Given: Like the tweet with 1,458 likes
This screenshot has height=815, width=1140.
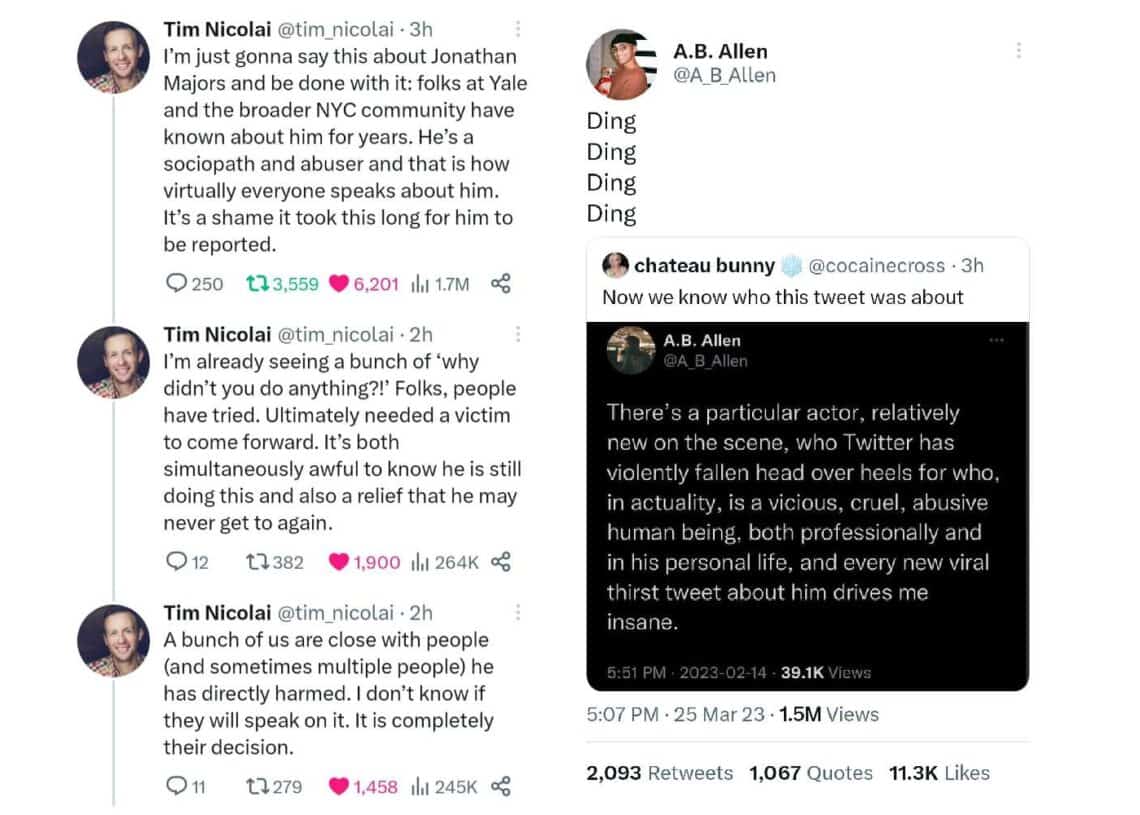Looking at the screenshot, I should (x=339, y=787).
